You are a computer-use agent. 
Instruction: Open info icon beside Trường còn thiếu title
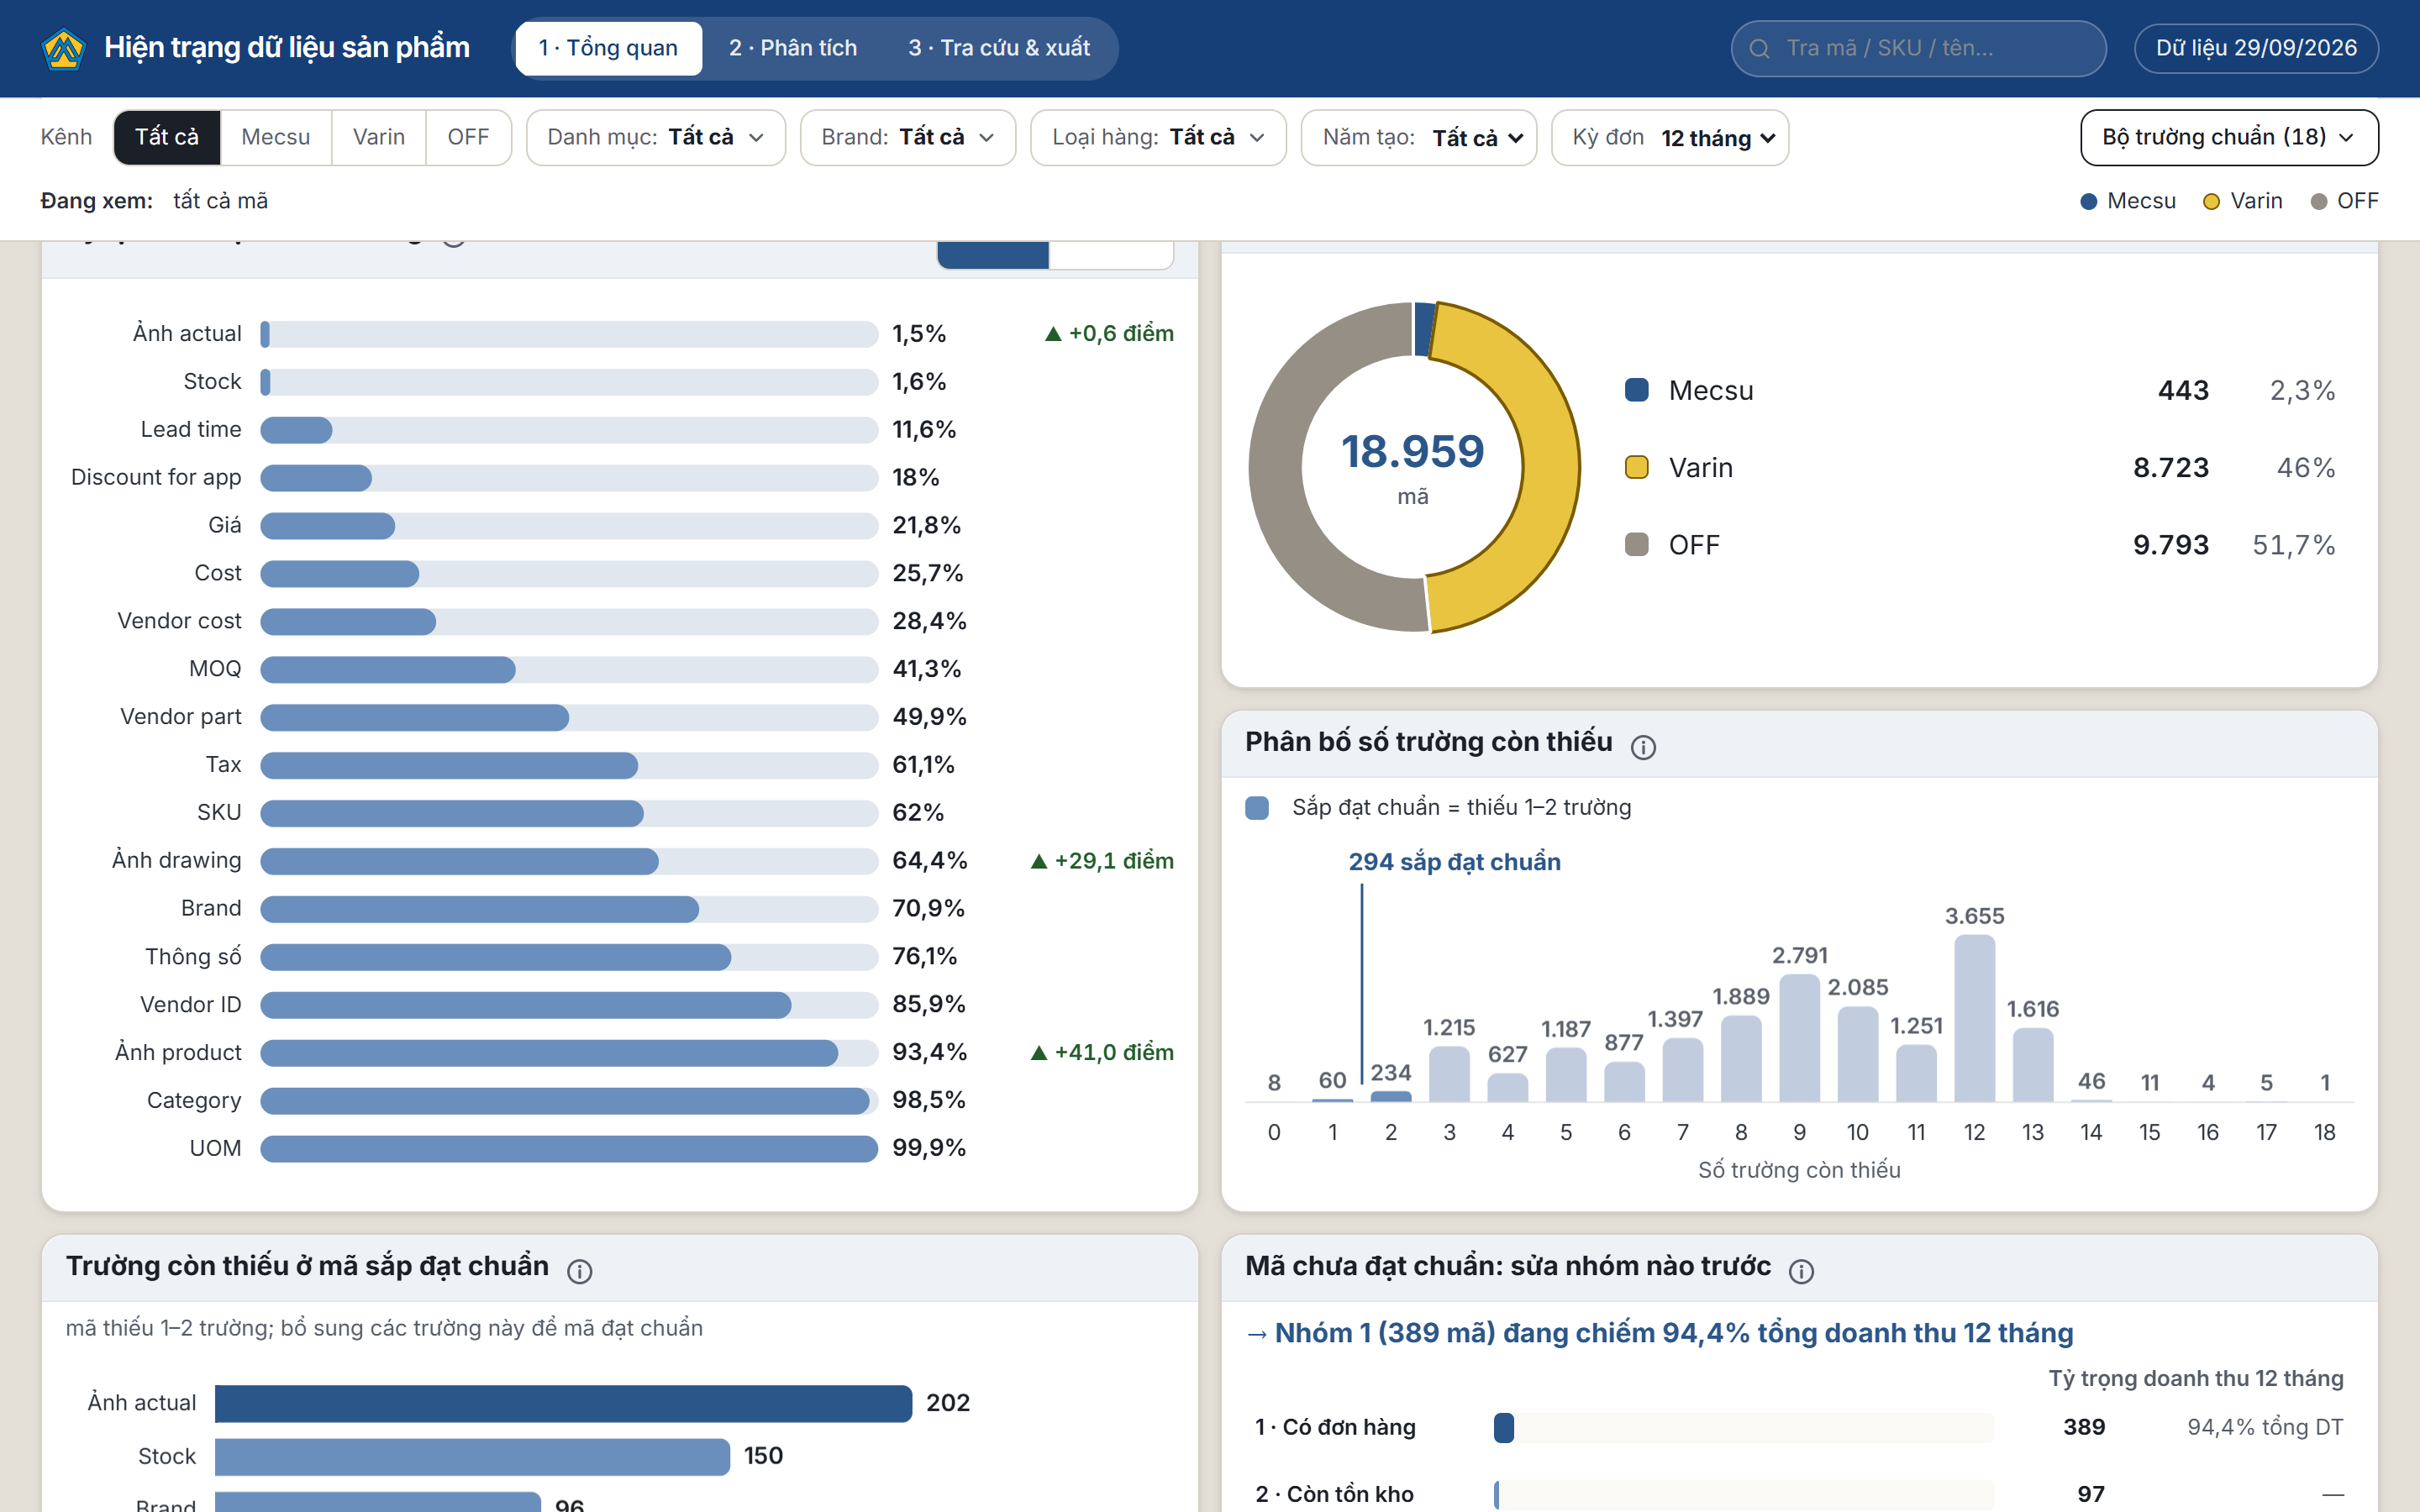[x=580, y=1270]
